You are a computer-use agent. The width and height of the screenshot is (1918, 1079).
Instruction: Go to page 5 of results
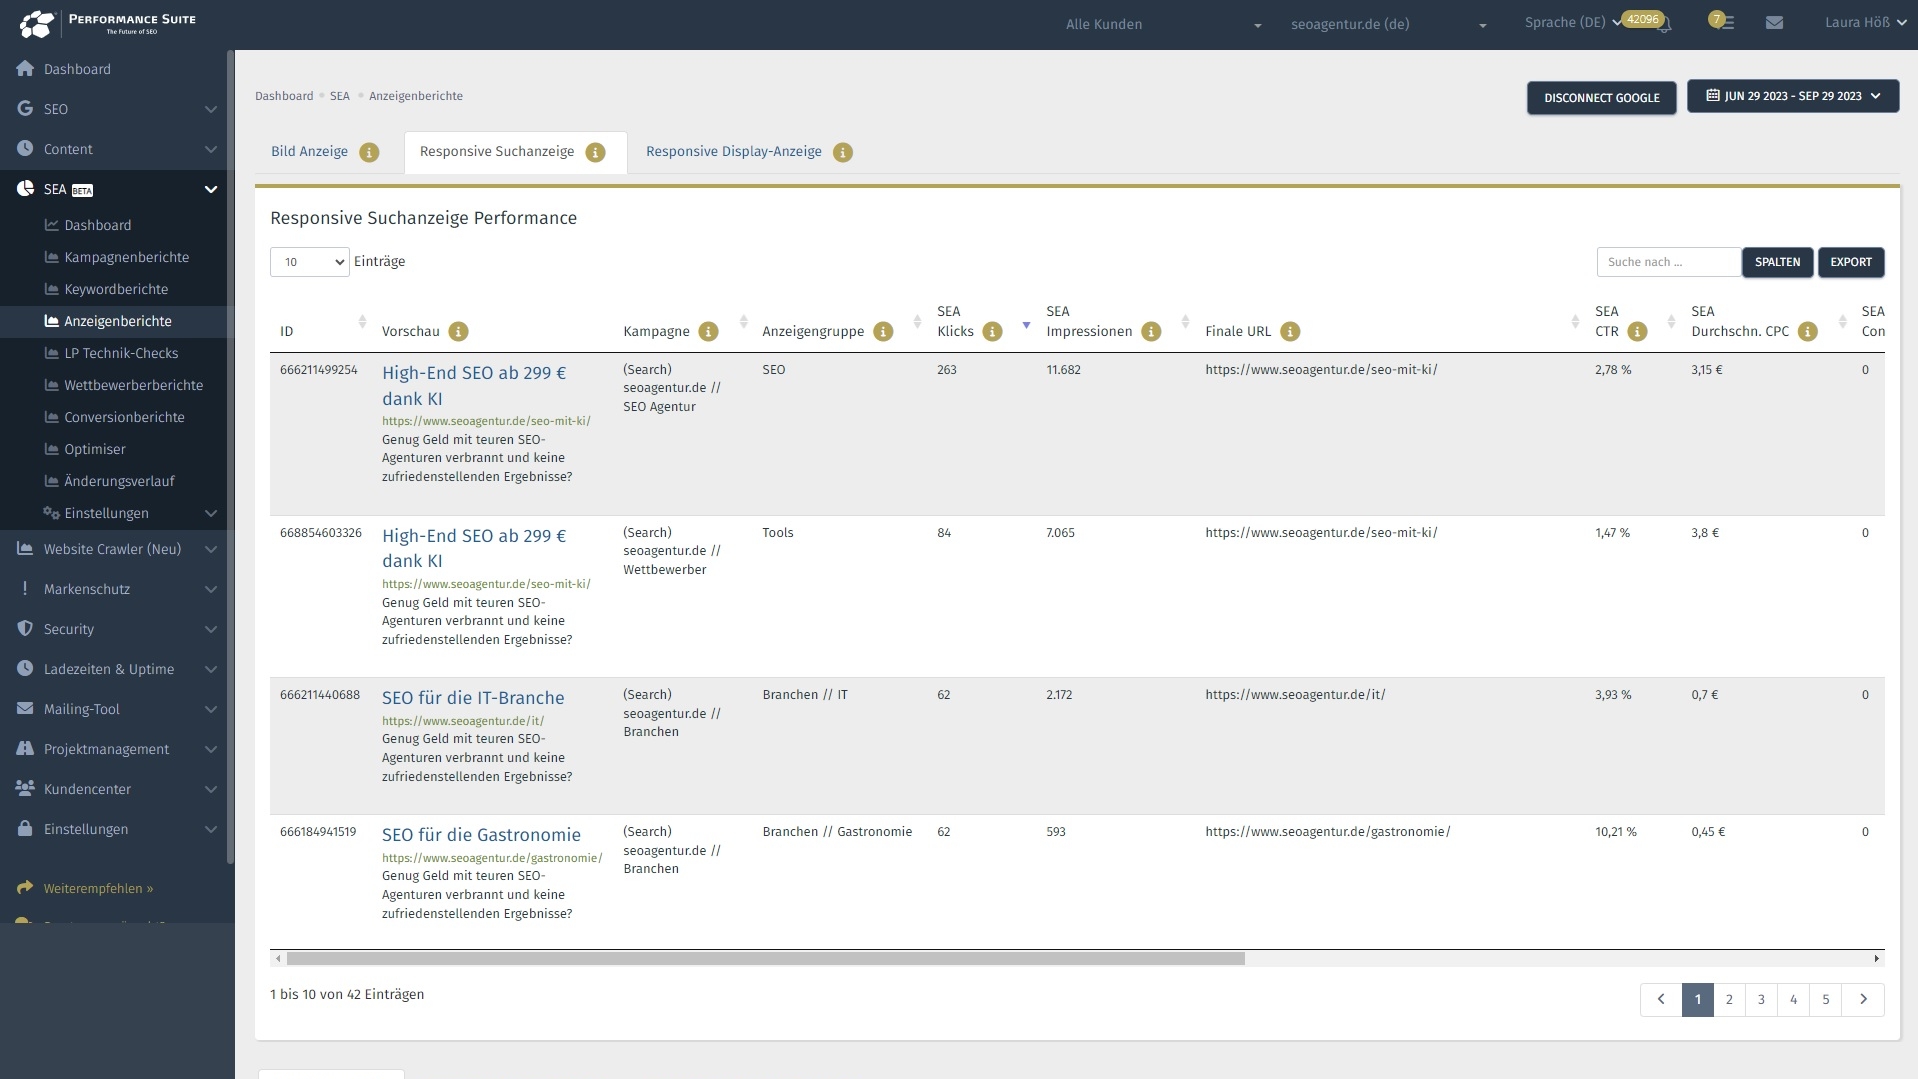(x=1825, y=999)
